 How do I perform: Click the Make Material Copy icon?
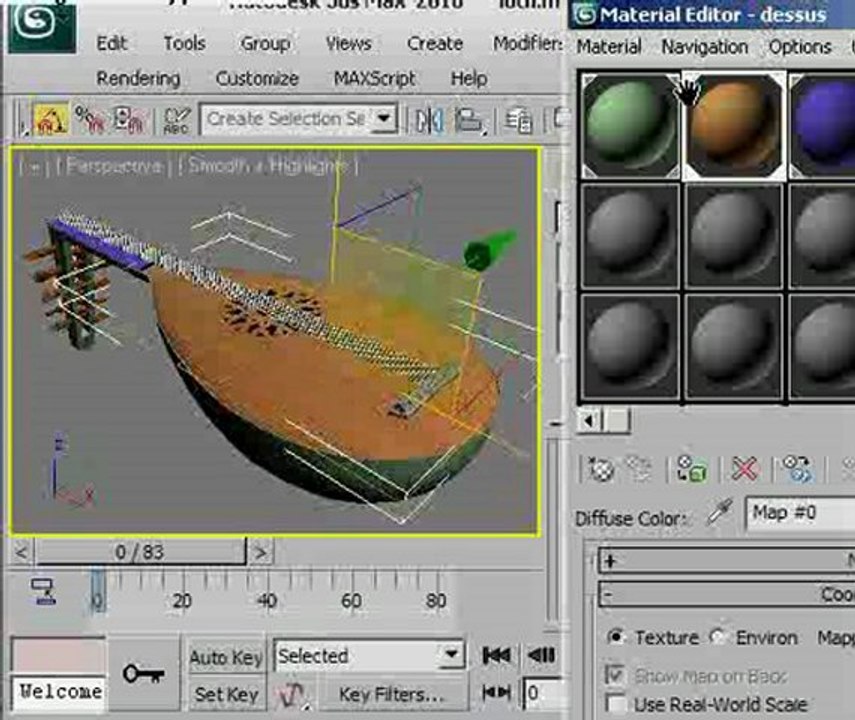(797, 469)
